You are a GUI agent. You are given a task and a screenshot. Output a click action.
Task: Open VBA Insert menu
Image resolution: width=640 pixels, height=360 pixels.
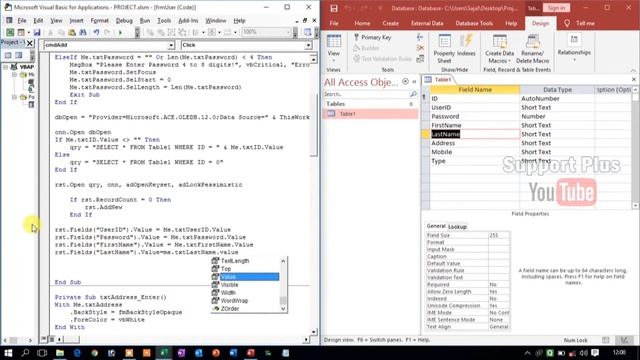coord(76,20)
